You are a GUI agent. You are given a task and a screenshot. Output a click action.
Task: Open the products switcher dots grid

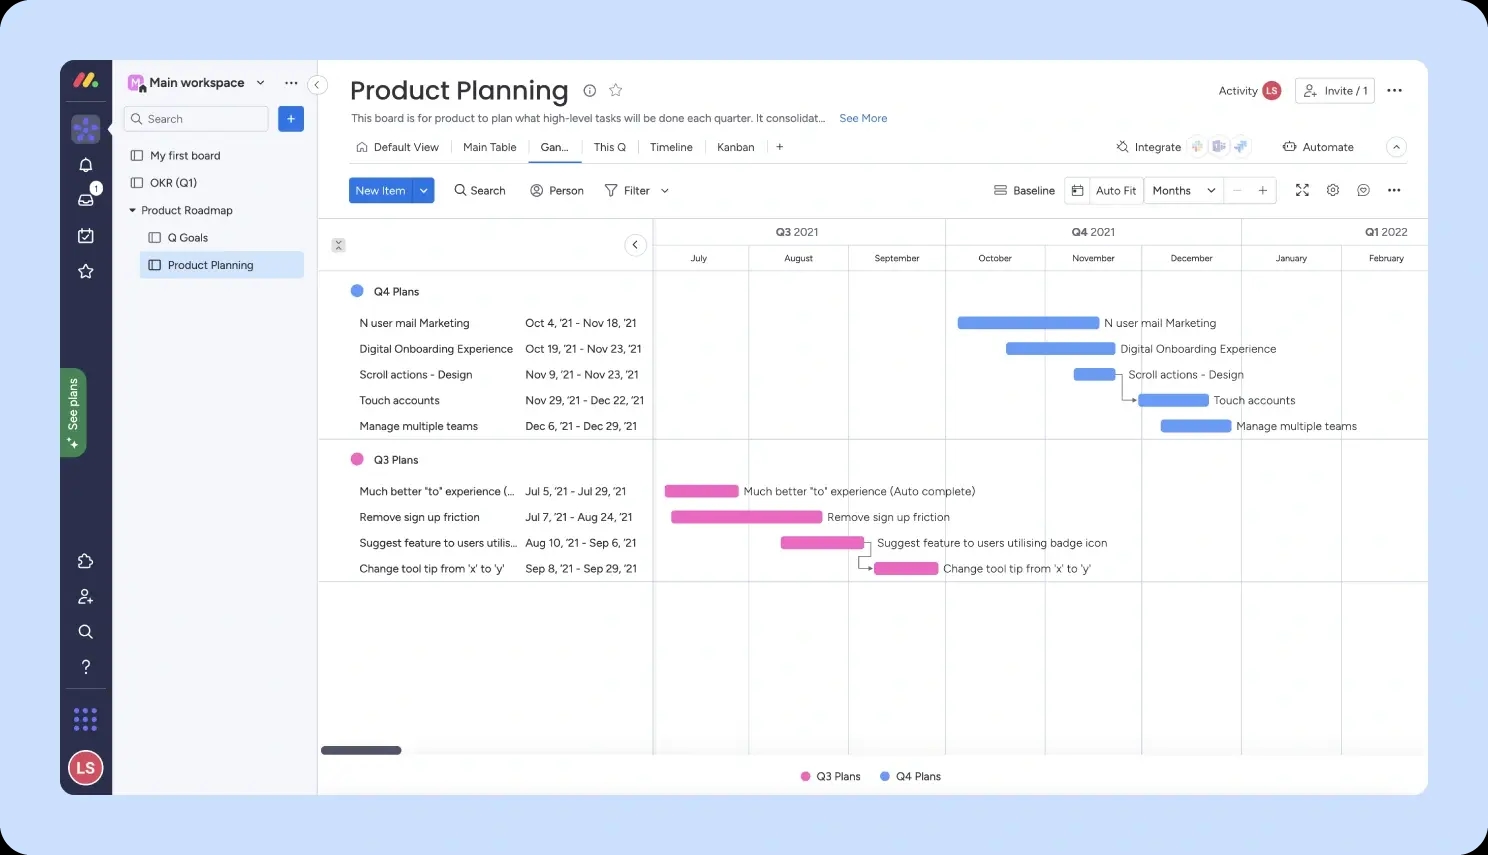tap(86, 719)
